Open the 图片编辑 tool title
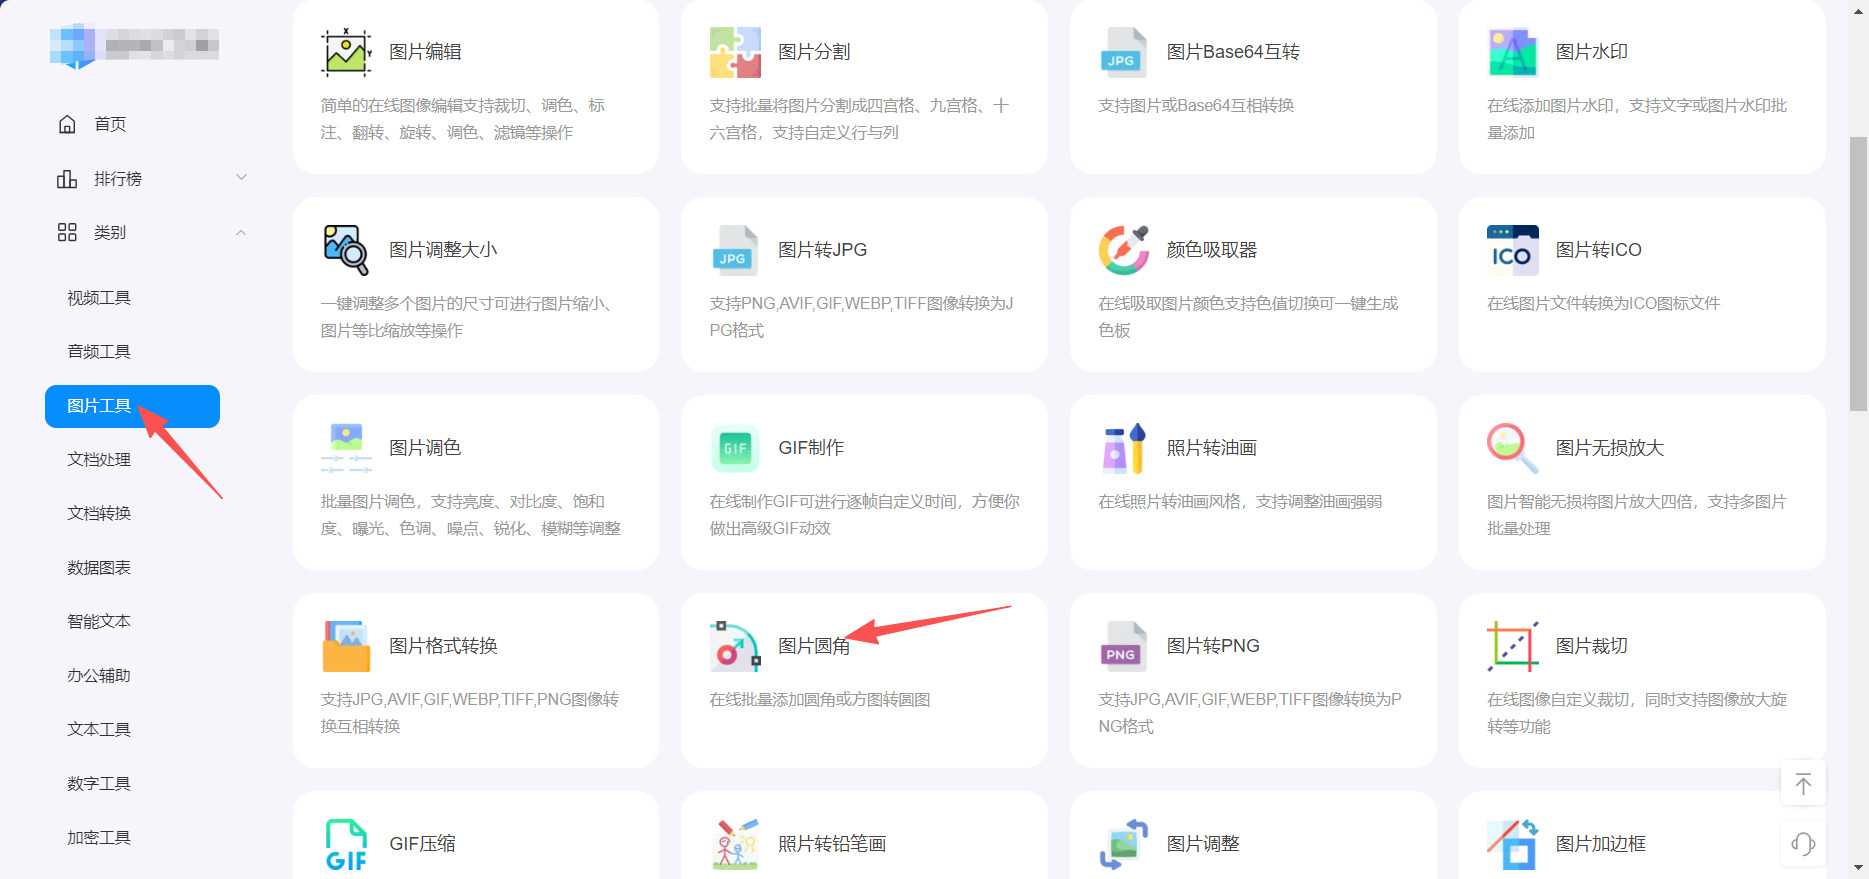The width and height of the screenshot is (1869, 879). 425,52
